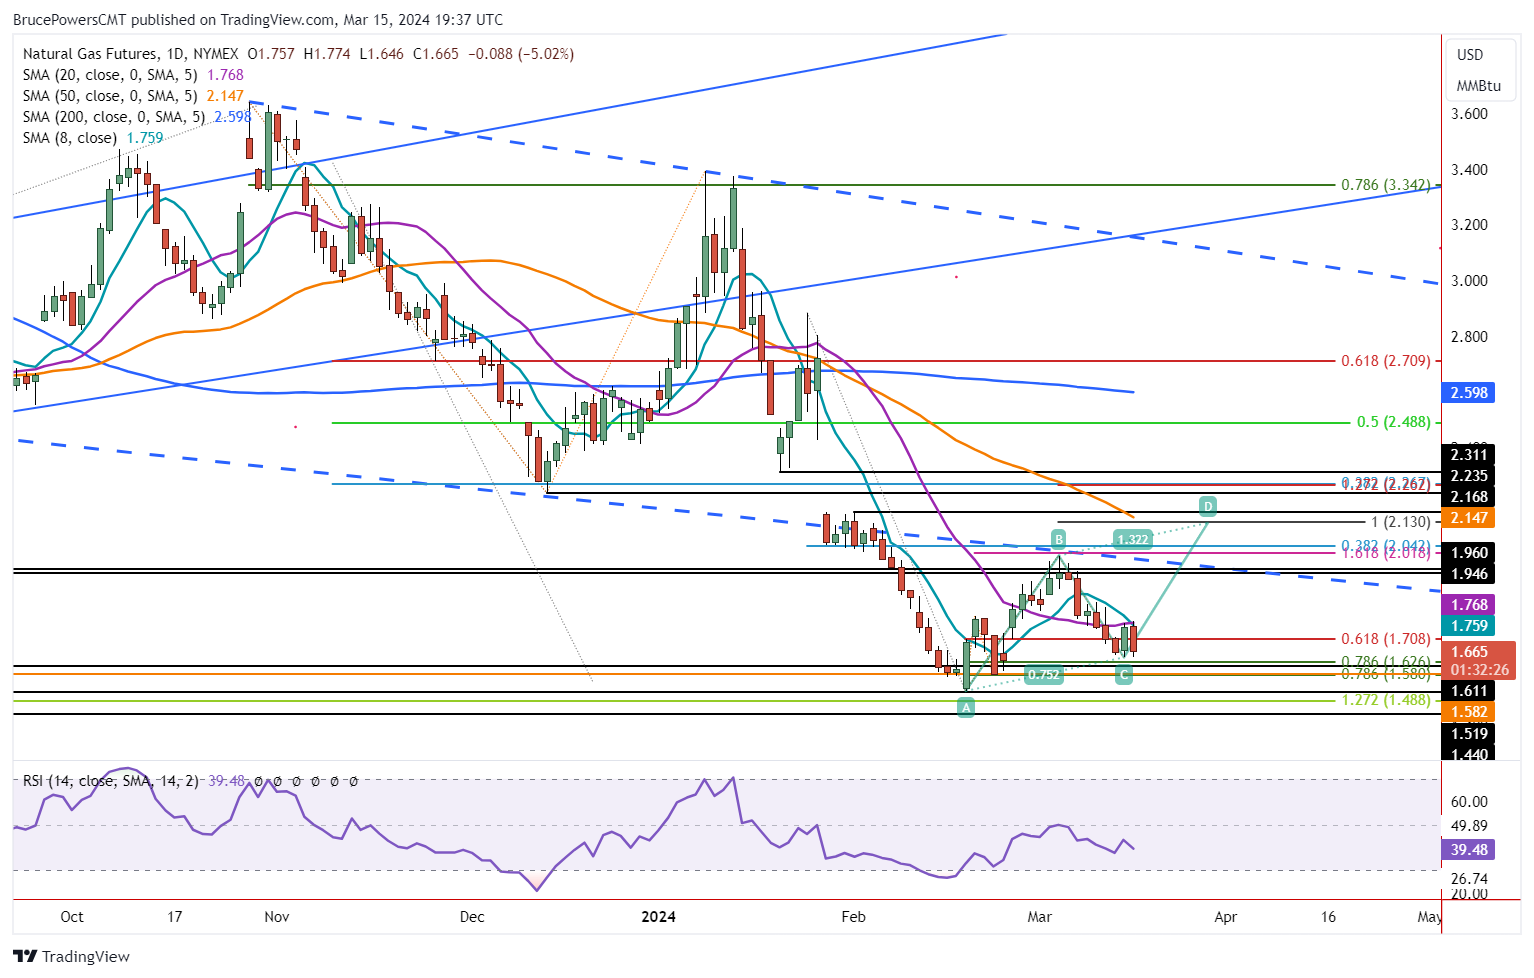Select the pattern point A marker
The width and height of the screenshot is (1534, 978).
pyautogui.click(x=965, y=707)
